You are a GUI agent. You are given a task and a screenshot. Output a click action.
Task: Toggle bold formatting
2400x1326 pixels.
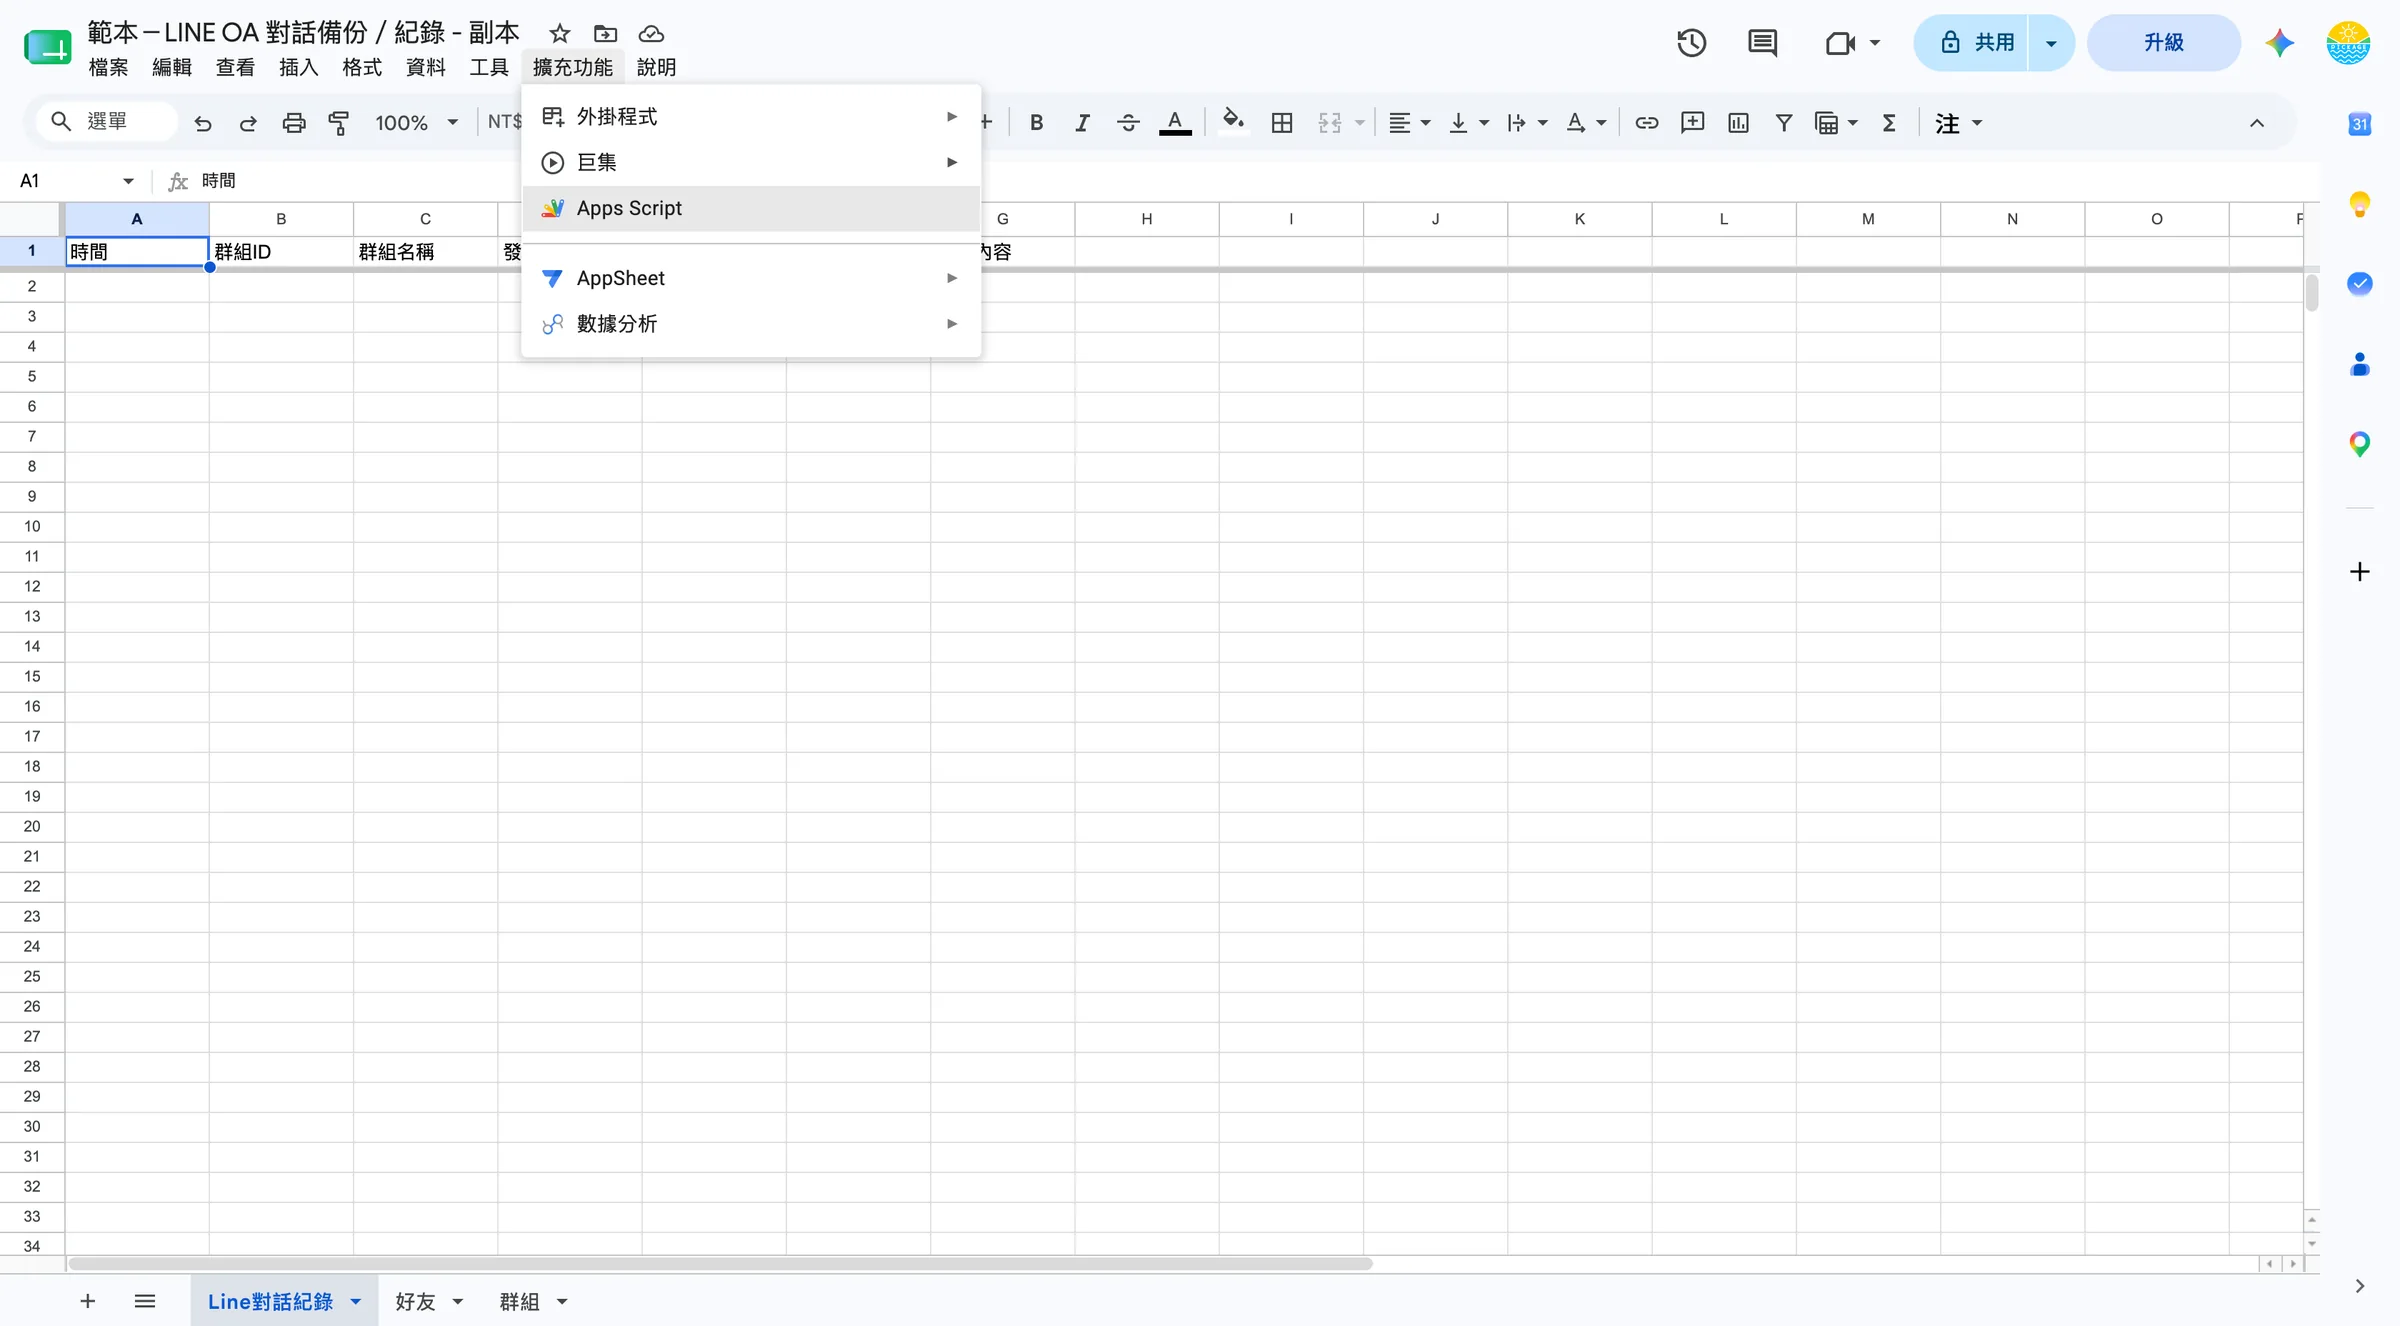tap(1036, 123)
